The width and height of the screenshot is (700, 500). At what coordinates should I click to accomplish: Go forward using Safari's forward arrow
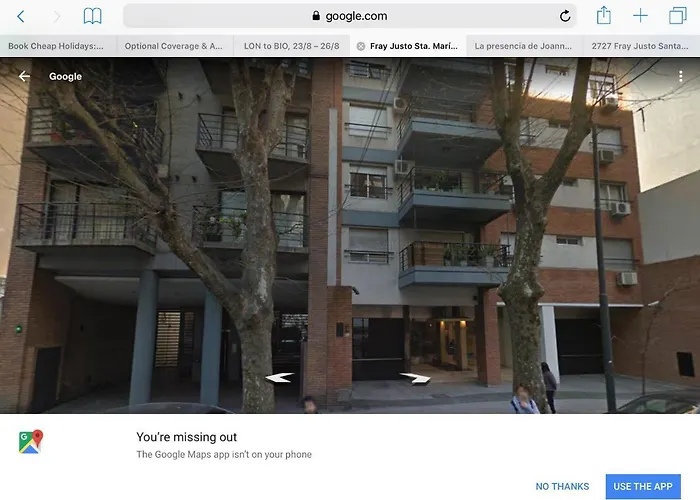tap(57, 17)
